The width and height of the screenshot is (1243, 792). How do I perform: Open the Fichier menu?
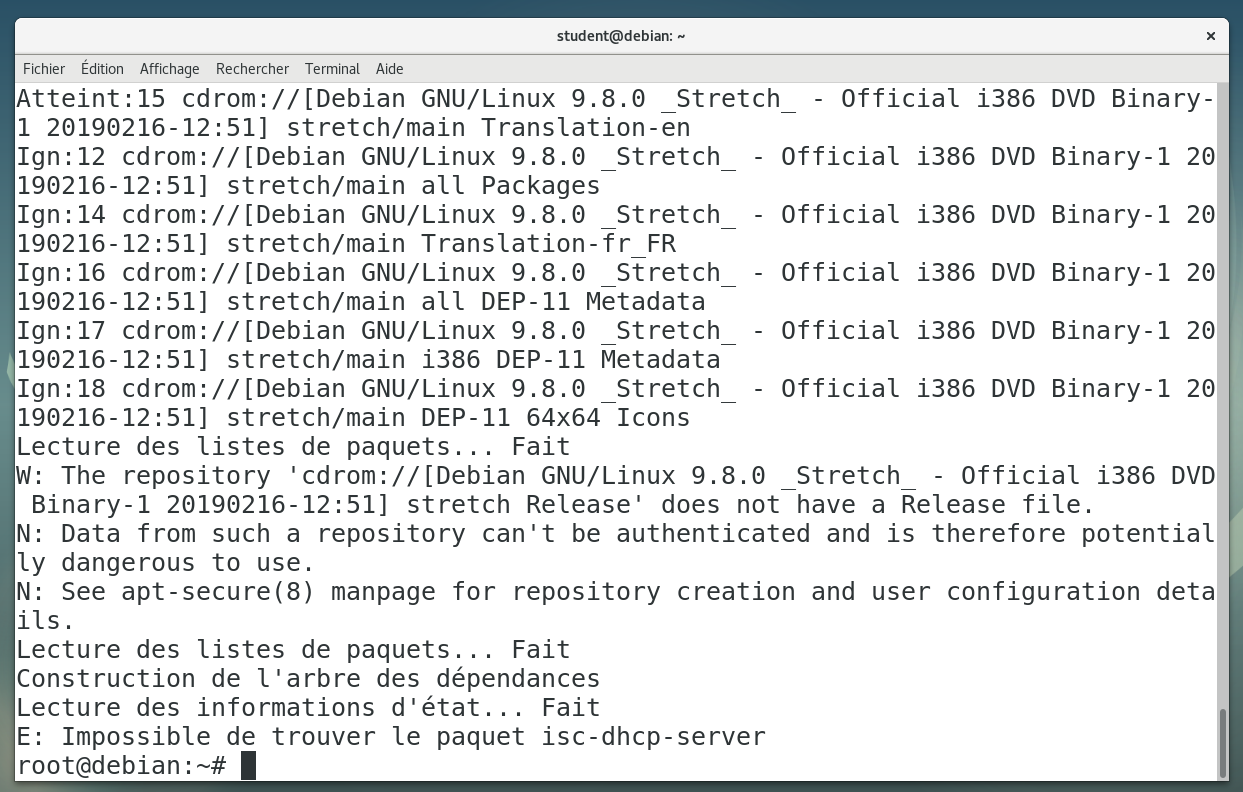point(44,69)
